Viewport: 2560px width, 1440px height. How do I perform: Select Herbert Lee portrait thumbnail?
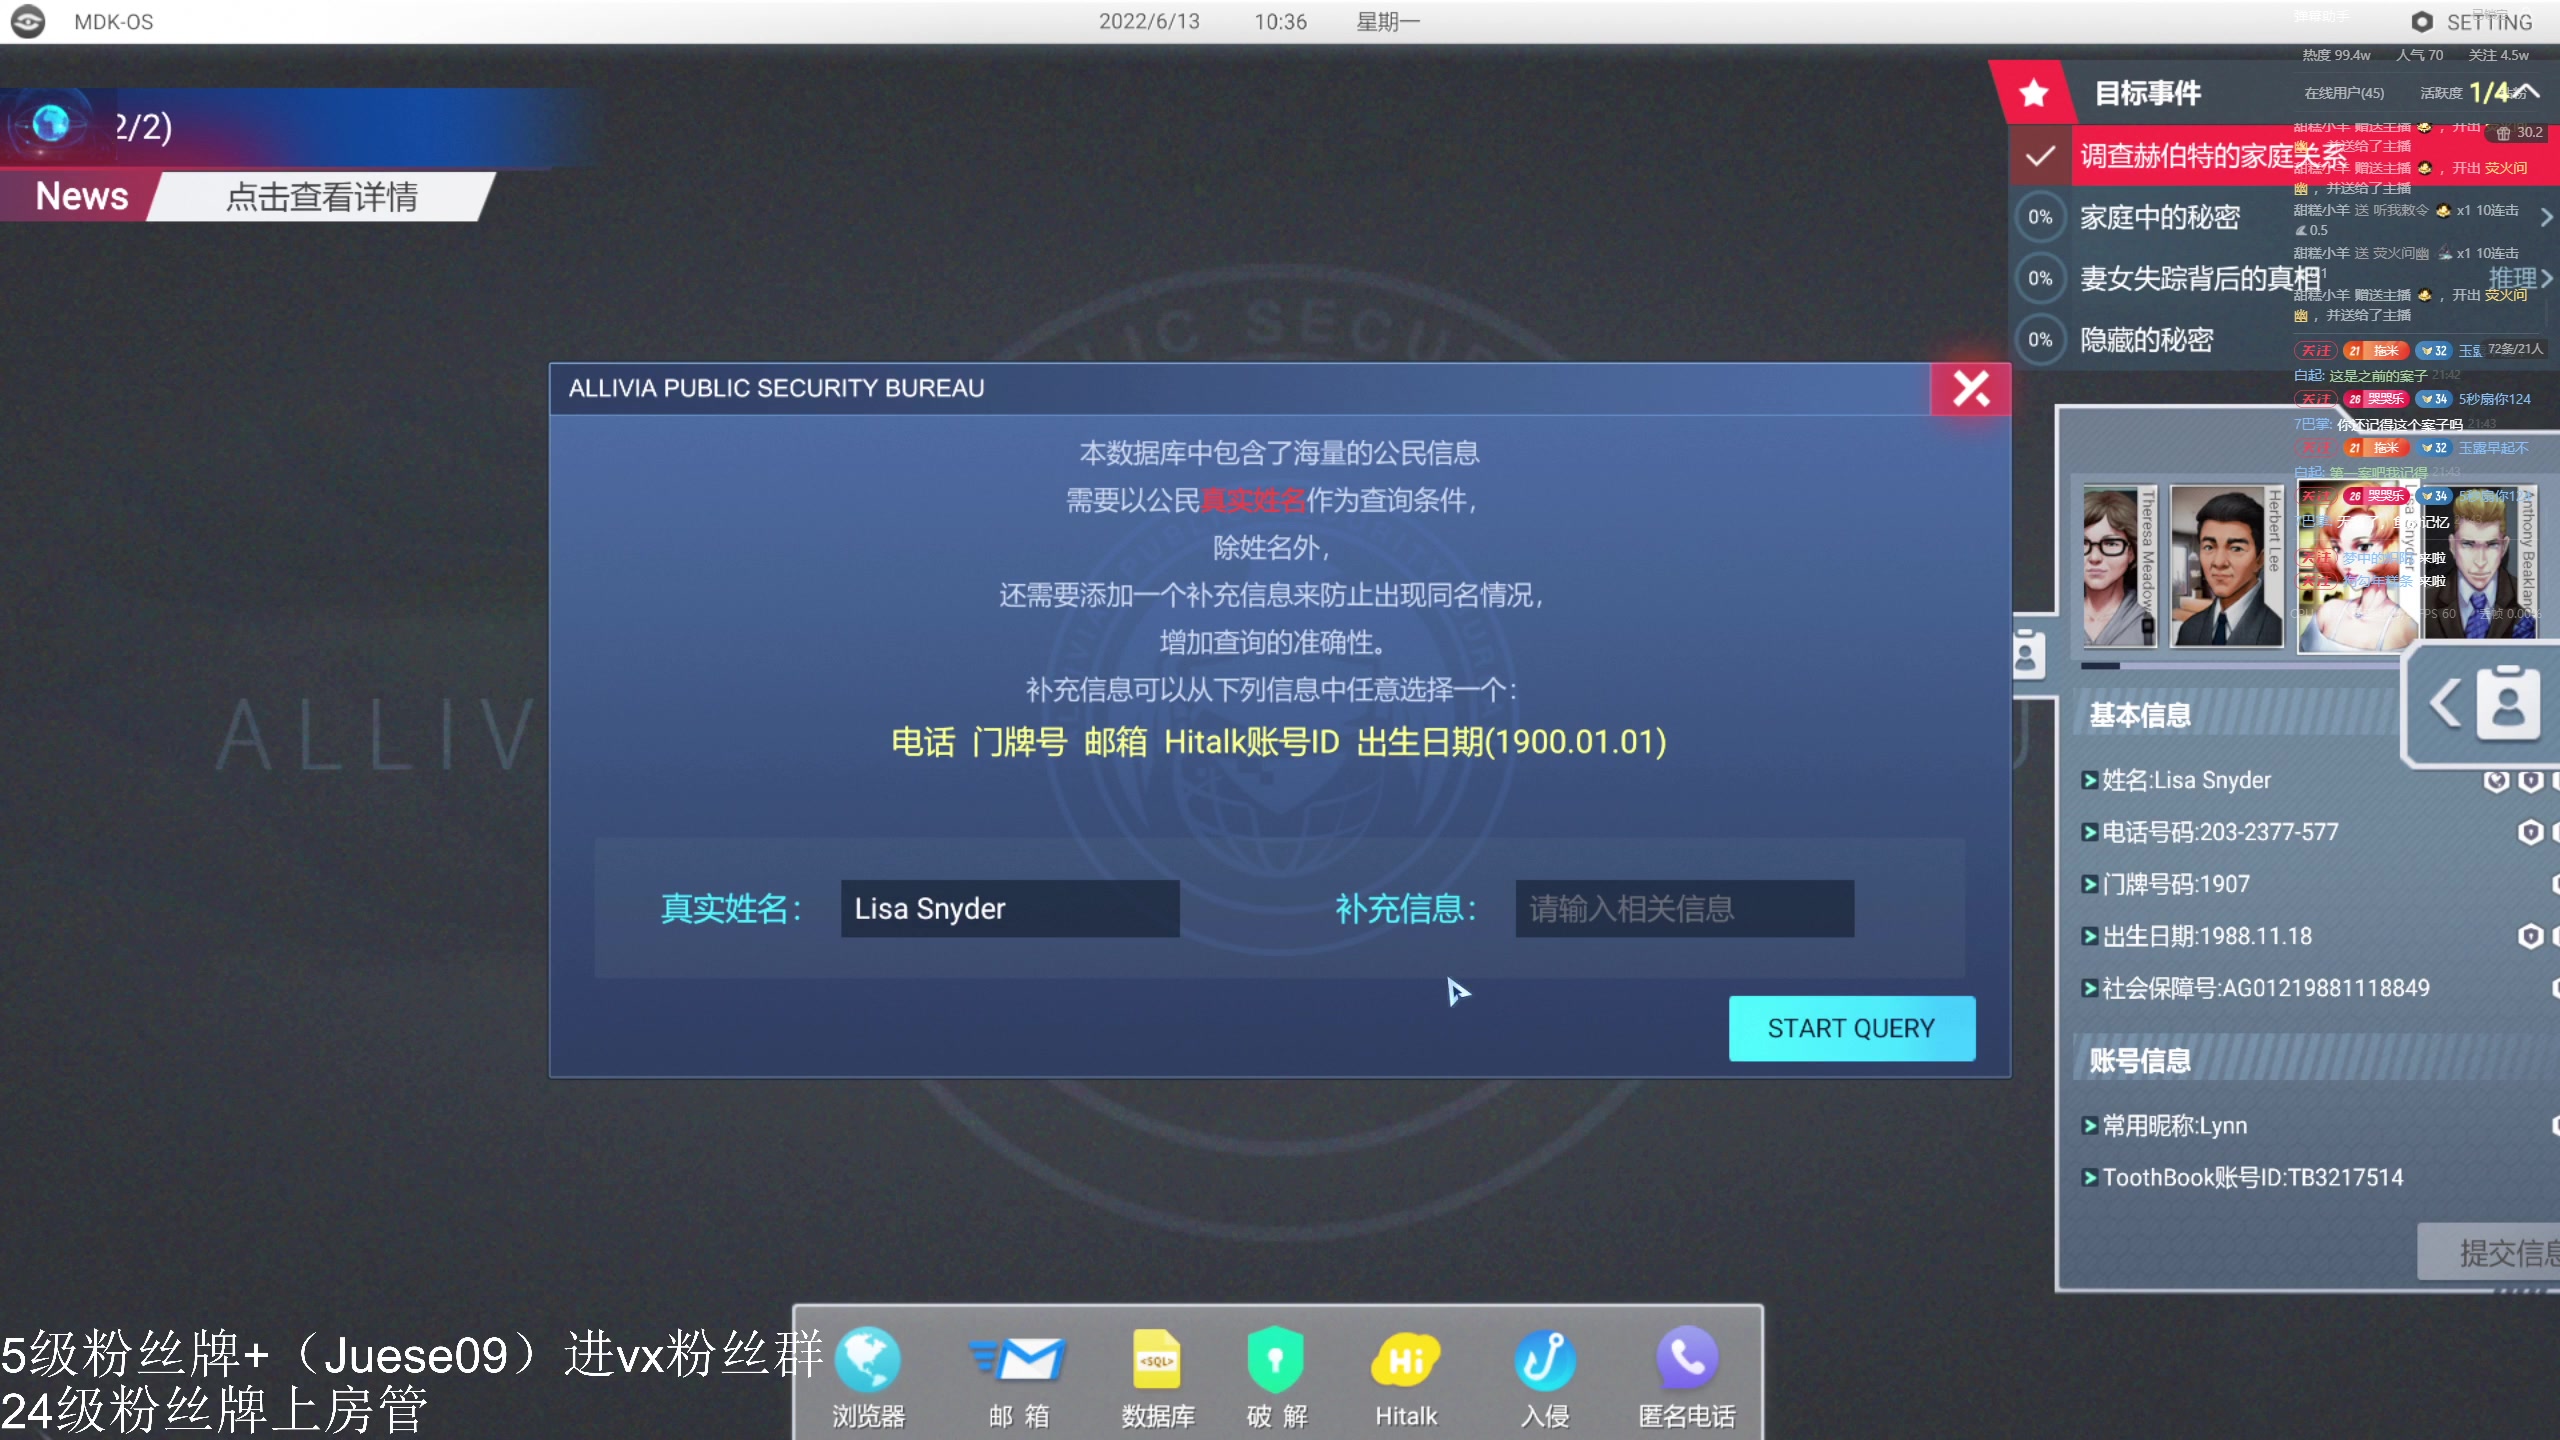pos(2226,567)
